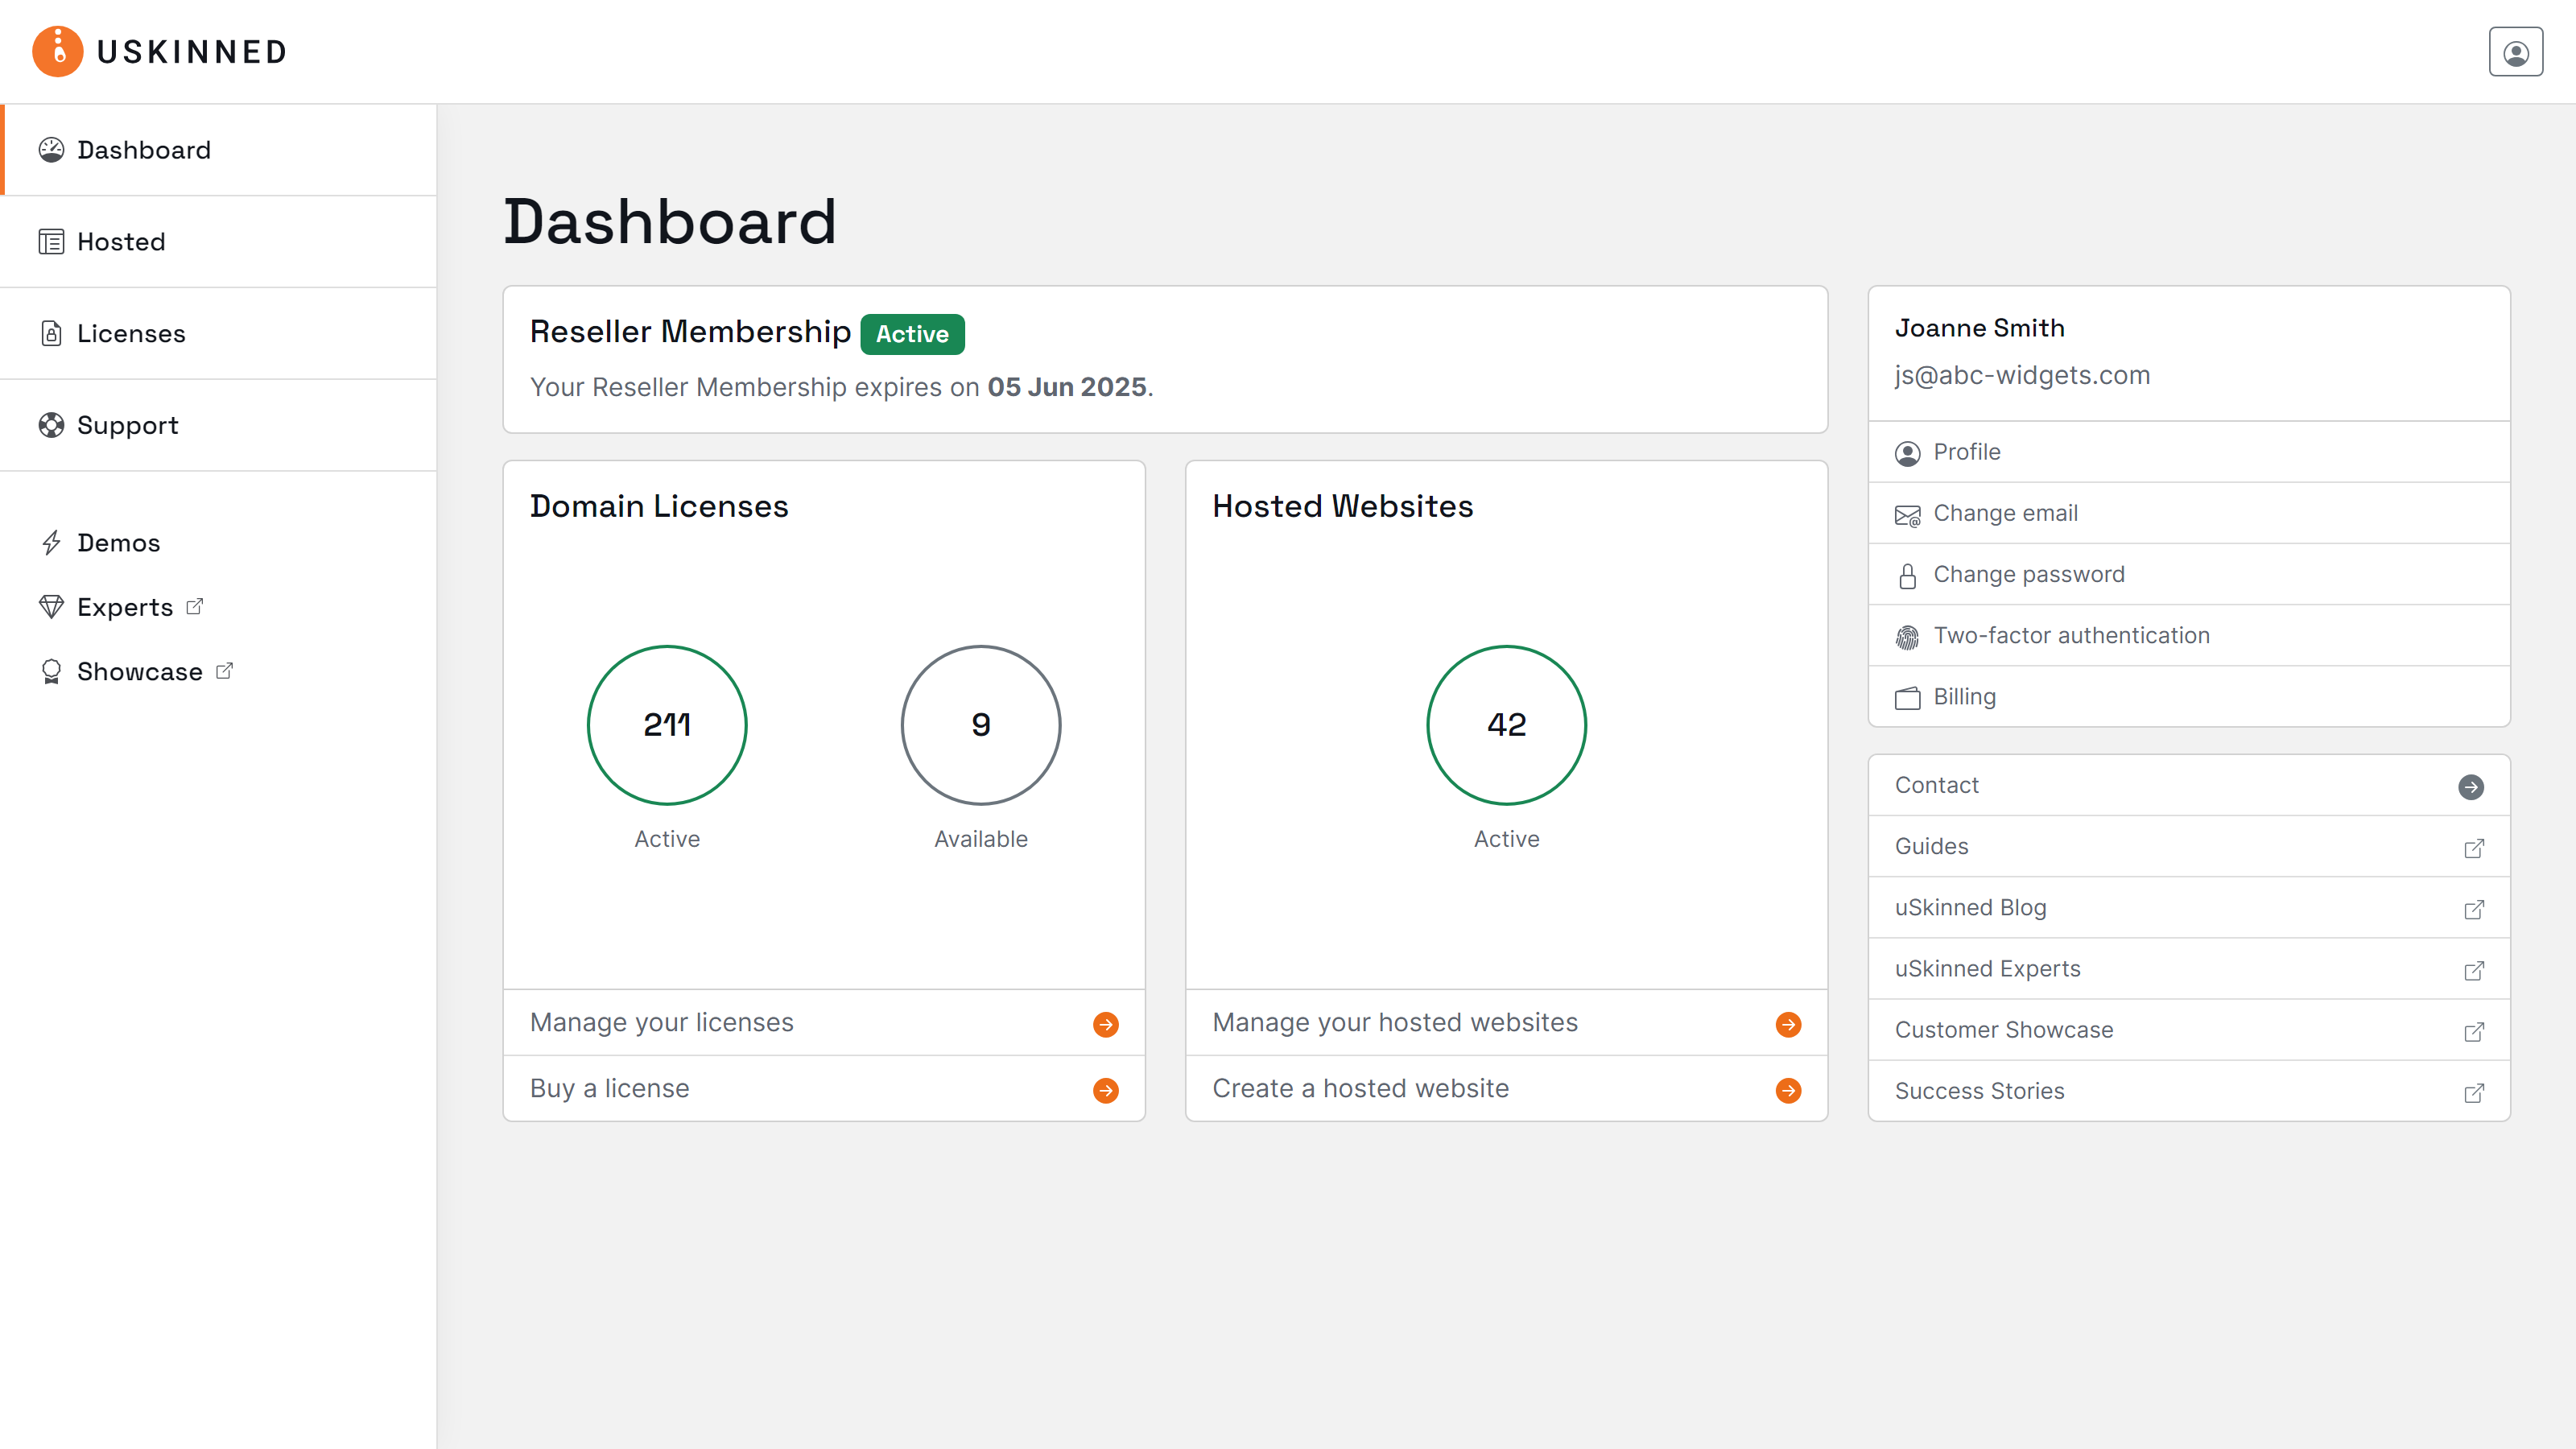This screenshot has width=2576, height=1449.
Task: Click the Showcase external link icon
Action: pyautogui.click(x=224, y=671)
